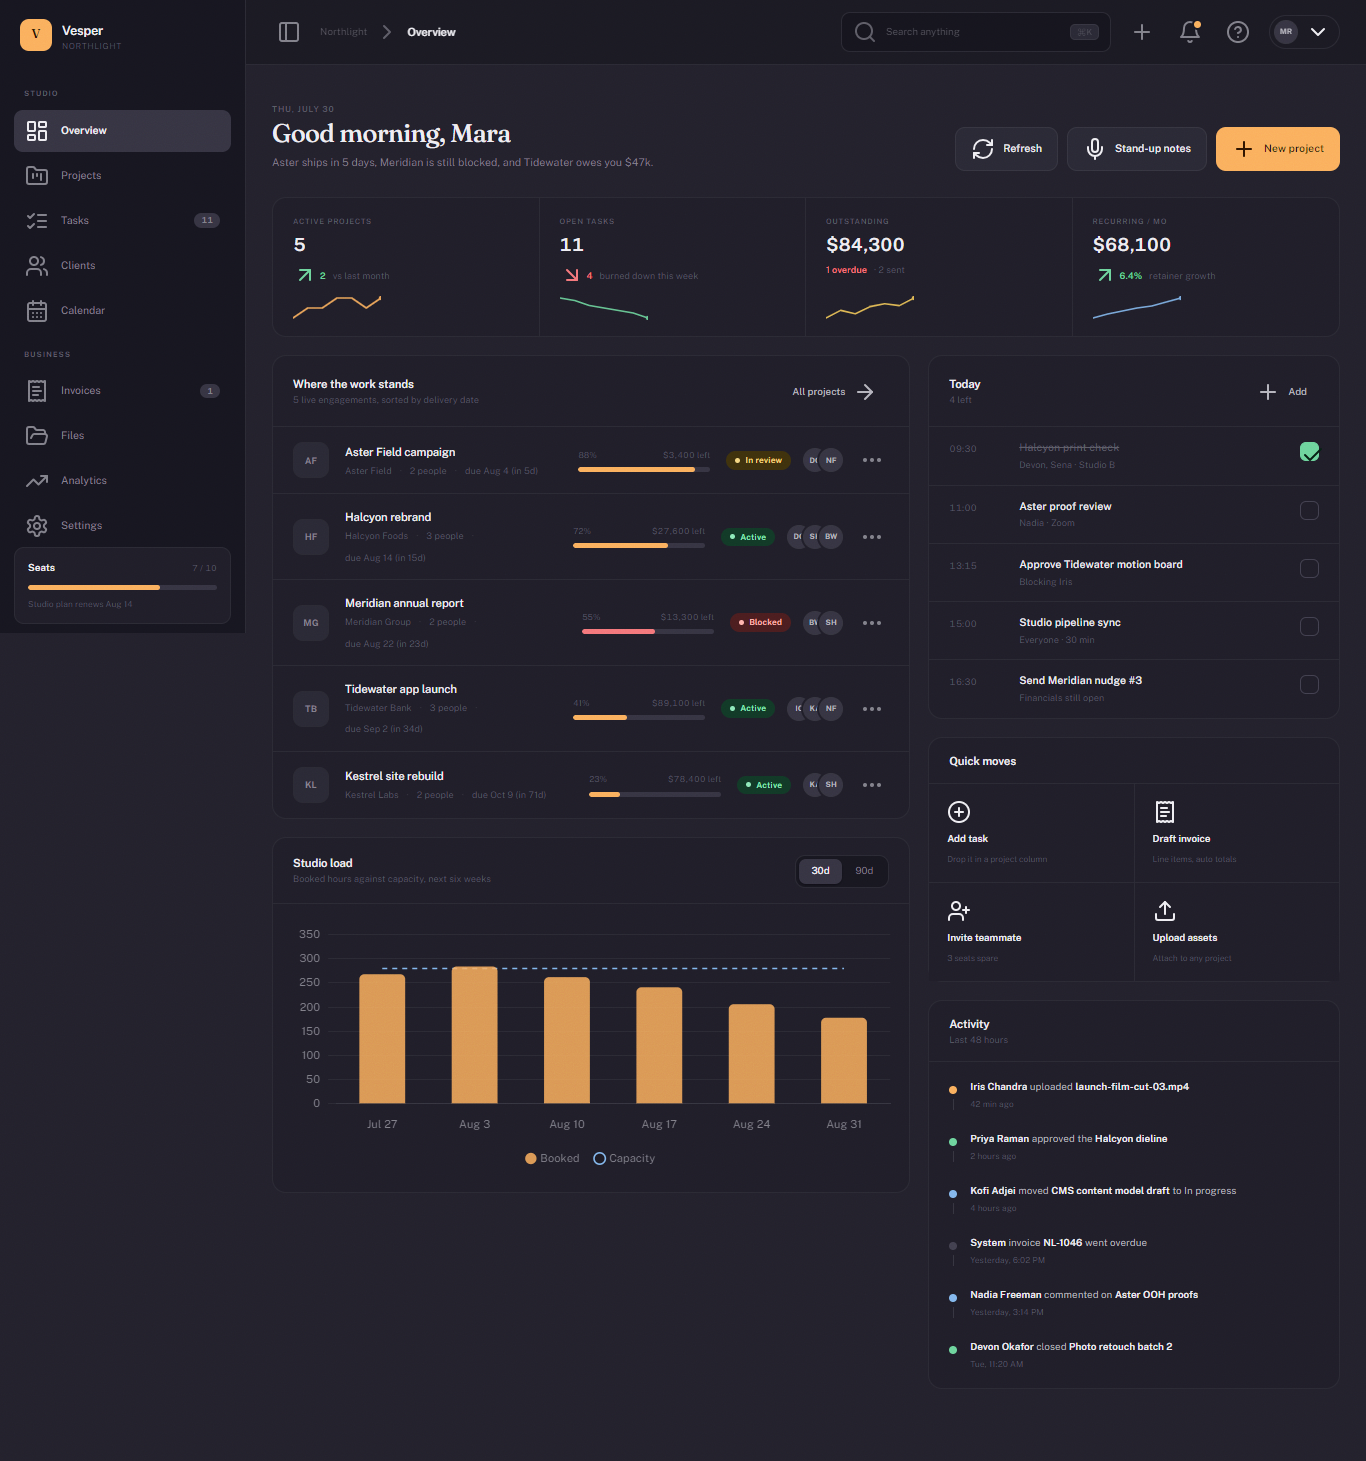Open help with the question mark icon
Viewport: 1366px width, 1461px height.
click(1238, 32)
